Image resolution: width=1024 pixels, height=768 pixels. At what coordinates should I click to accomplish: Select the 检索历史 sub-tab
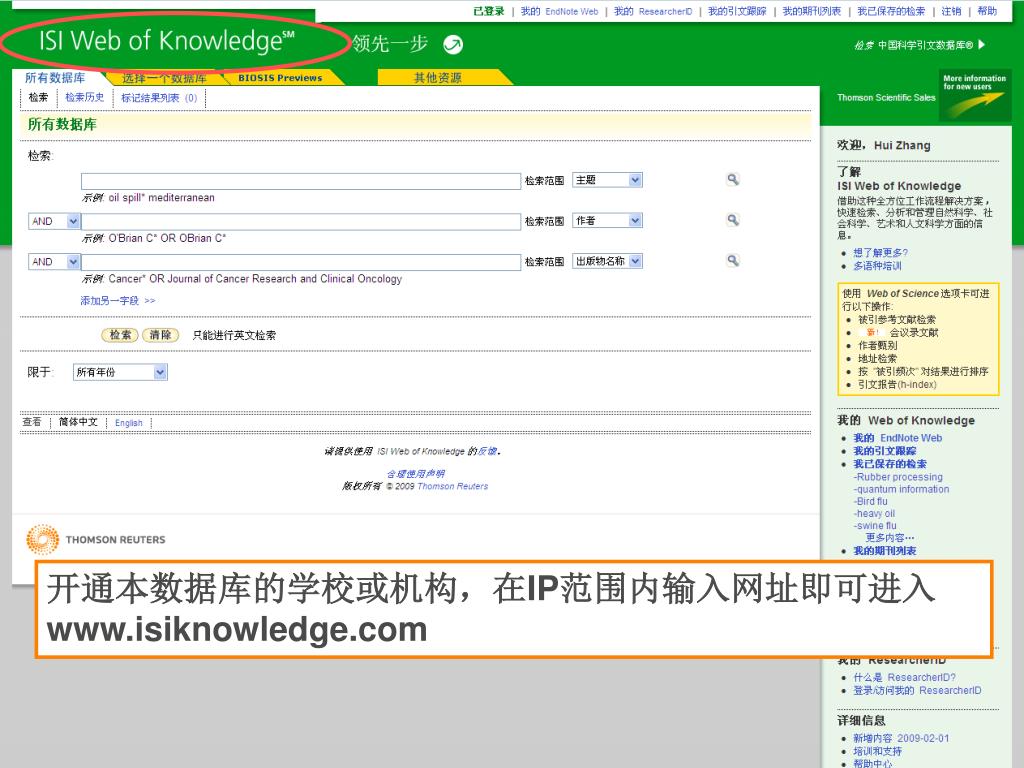85,97
